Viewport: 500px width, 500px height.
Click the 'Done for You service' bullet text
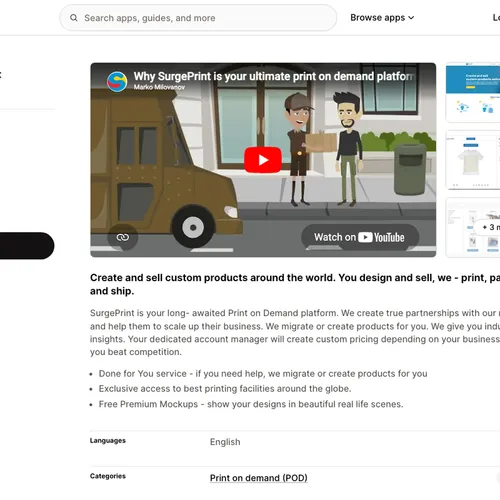click(263, 374)
